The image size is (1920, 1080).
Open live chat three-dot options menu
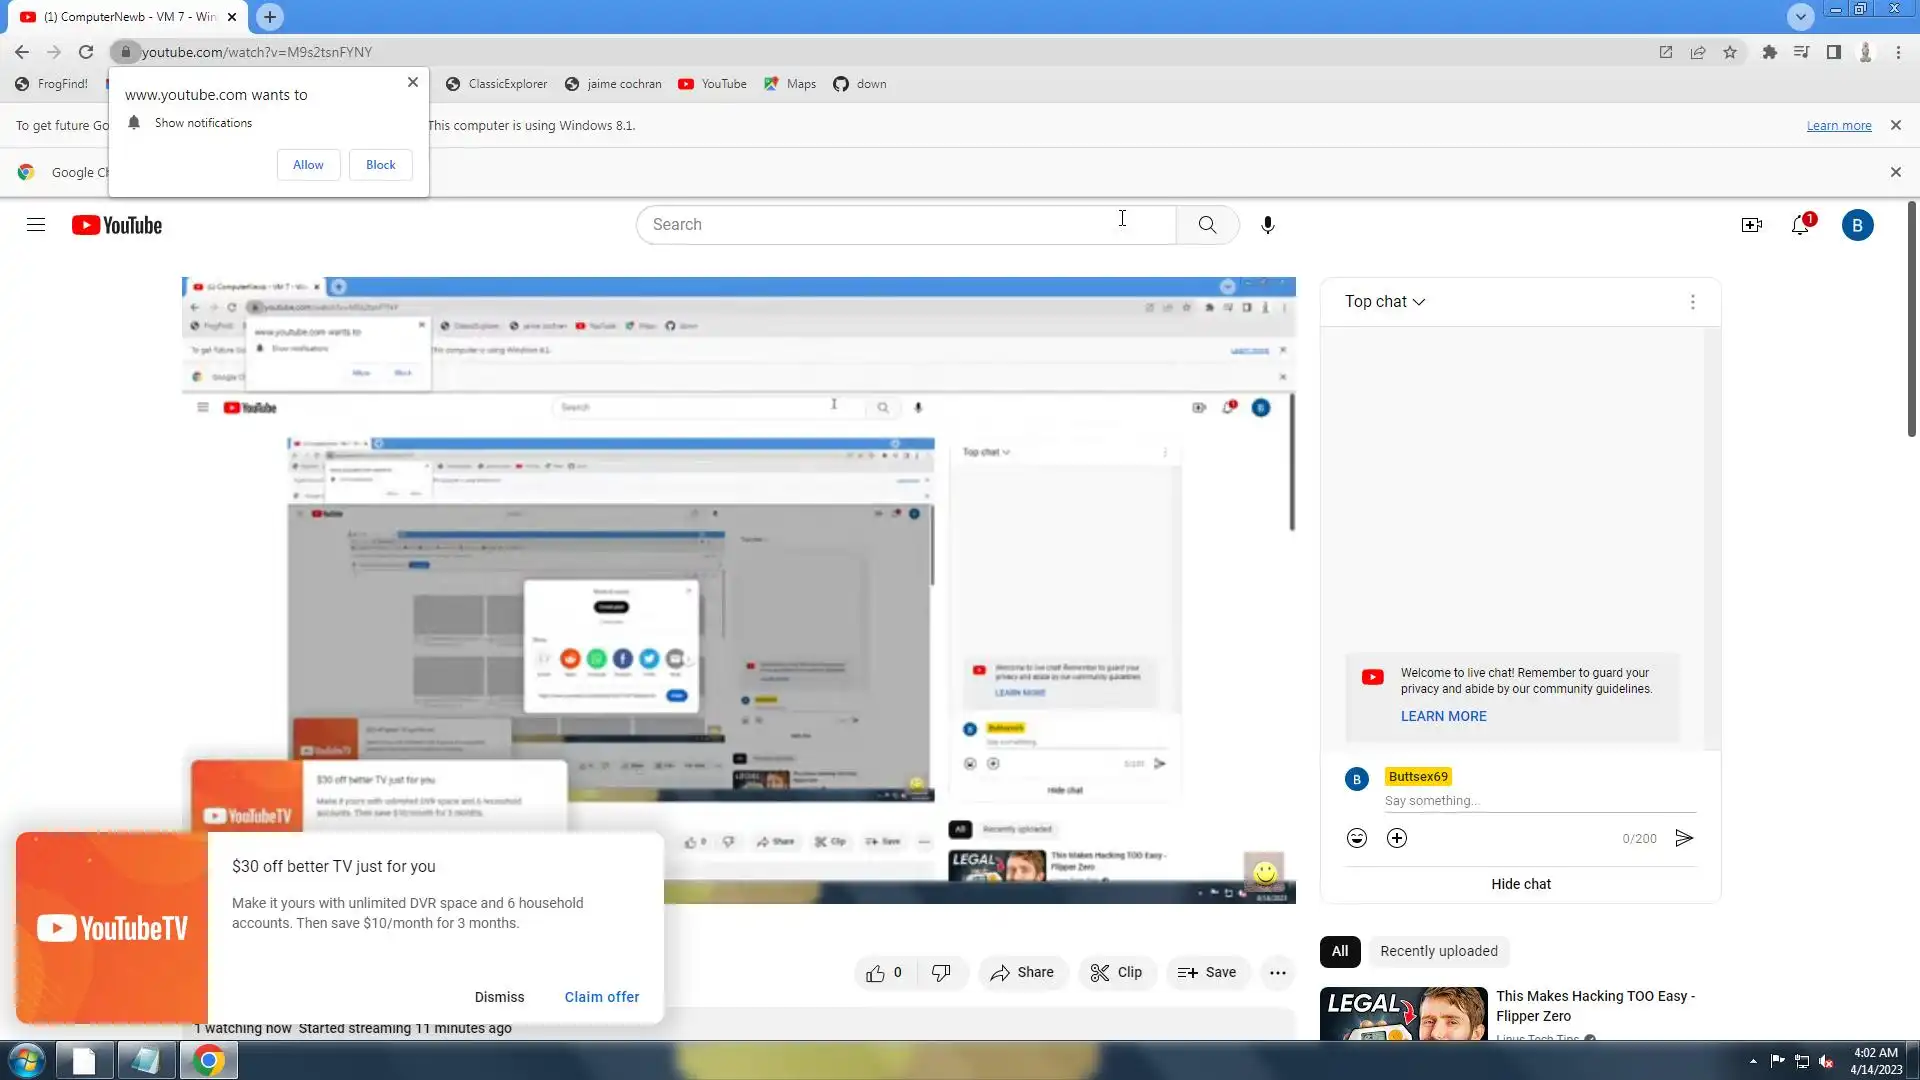1692,301
